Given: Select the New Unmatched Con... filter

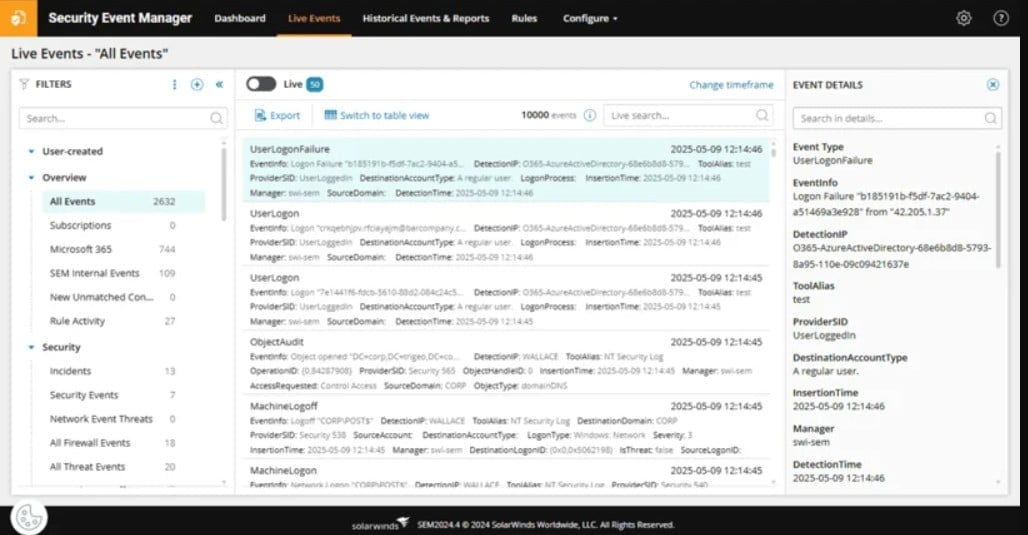Looking at the screenshot, I should 124,297.
